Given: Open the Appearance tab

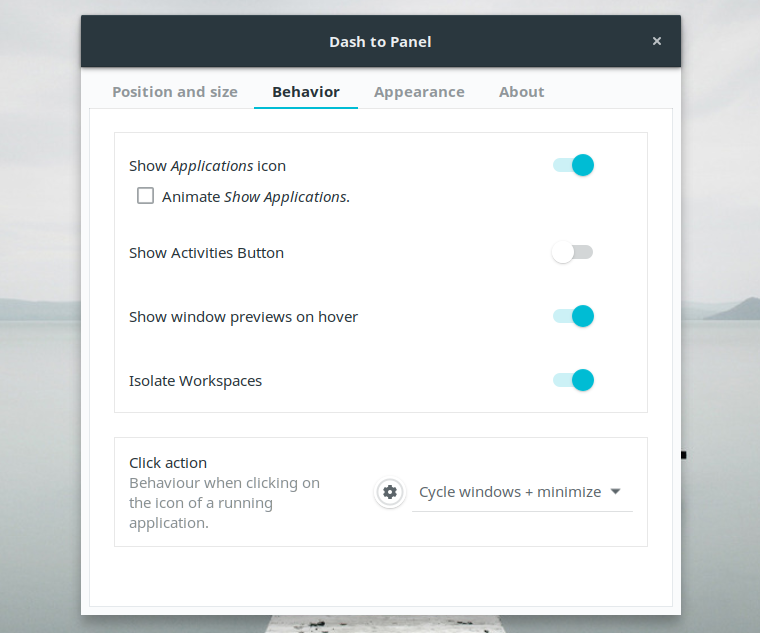Looking at the screenshot, I should click(419, 92).
